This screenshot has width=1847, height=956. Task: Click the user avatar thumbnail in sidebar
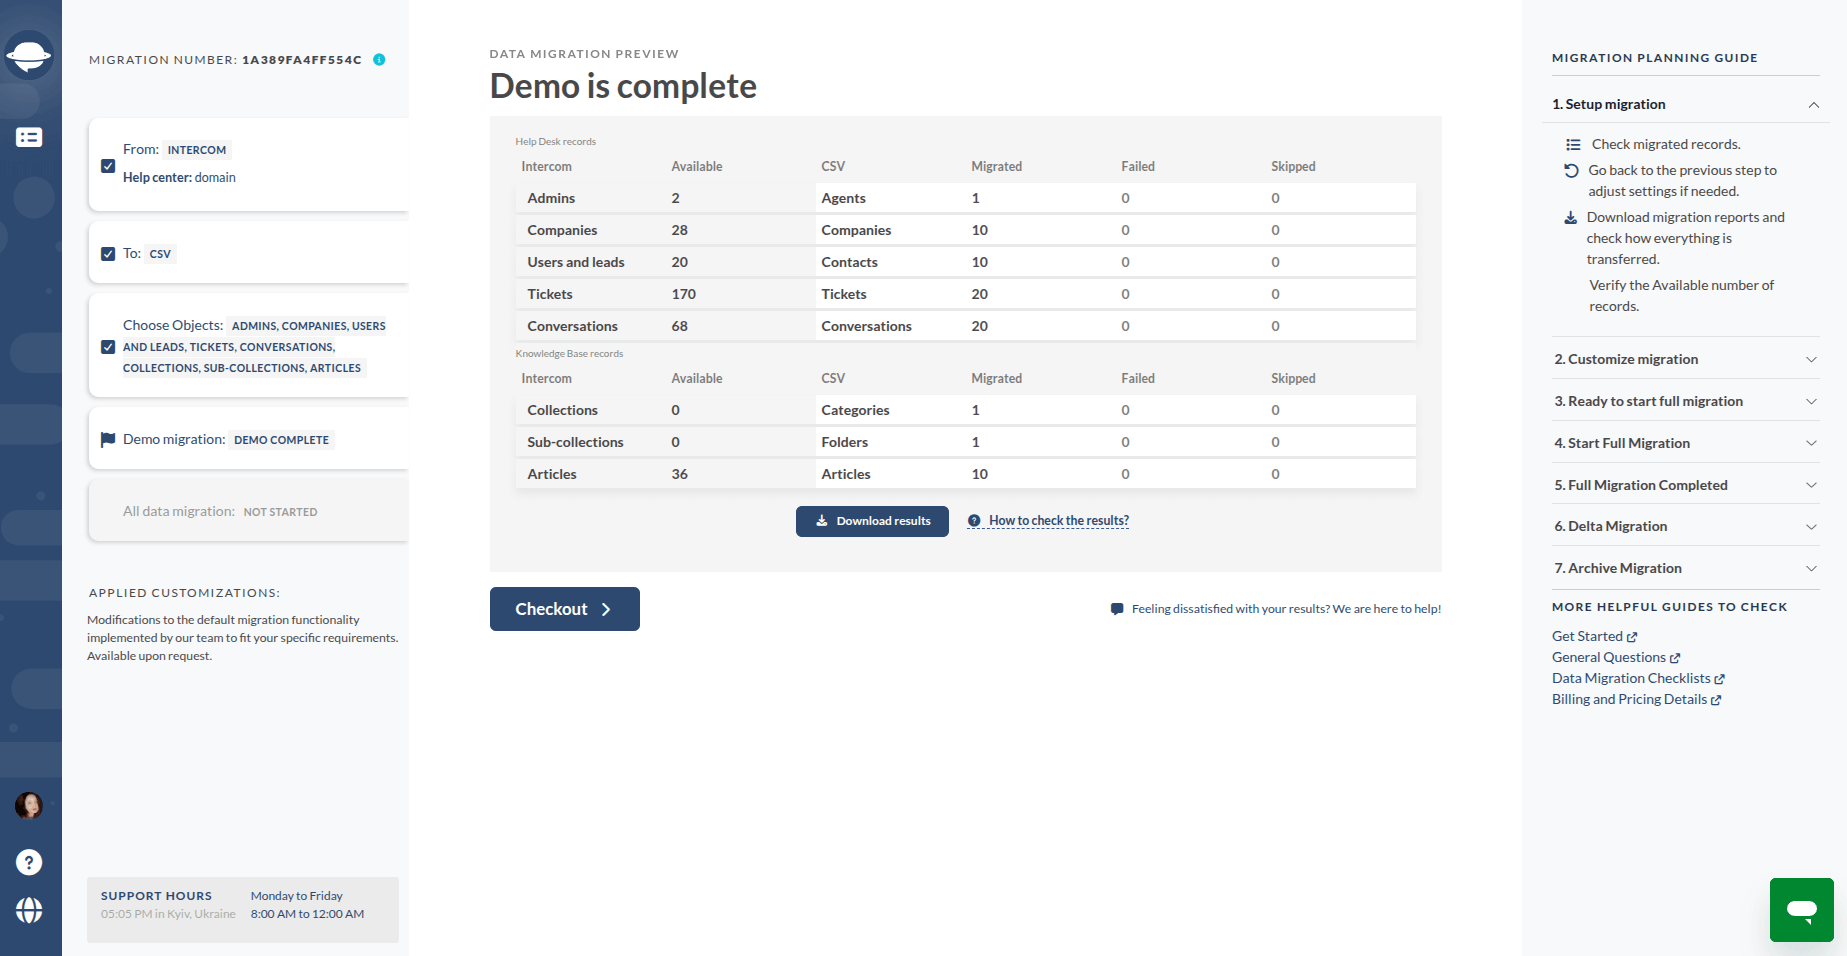coord(30,806)
